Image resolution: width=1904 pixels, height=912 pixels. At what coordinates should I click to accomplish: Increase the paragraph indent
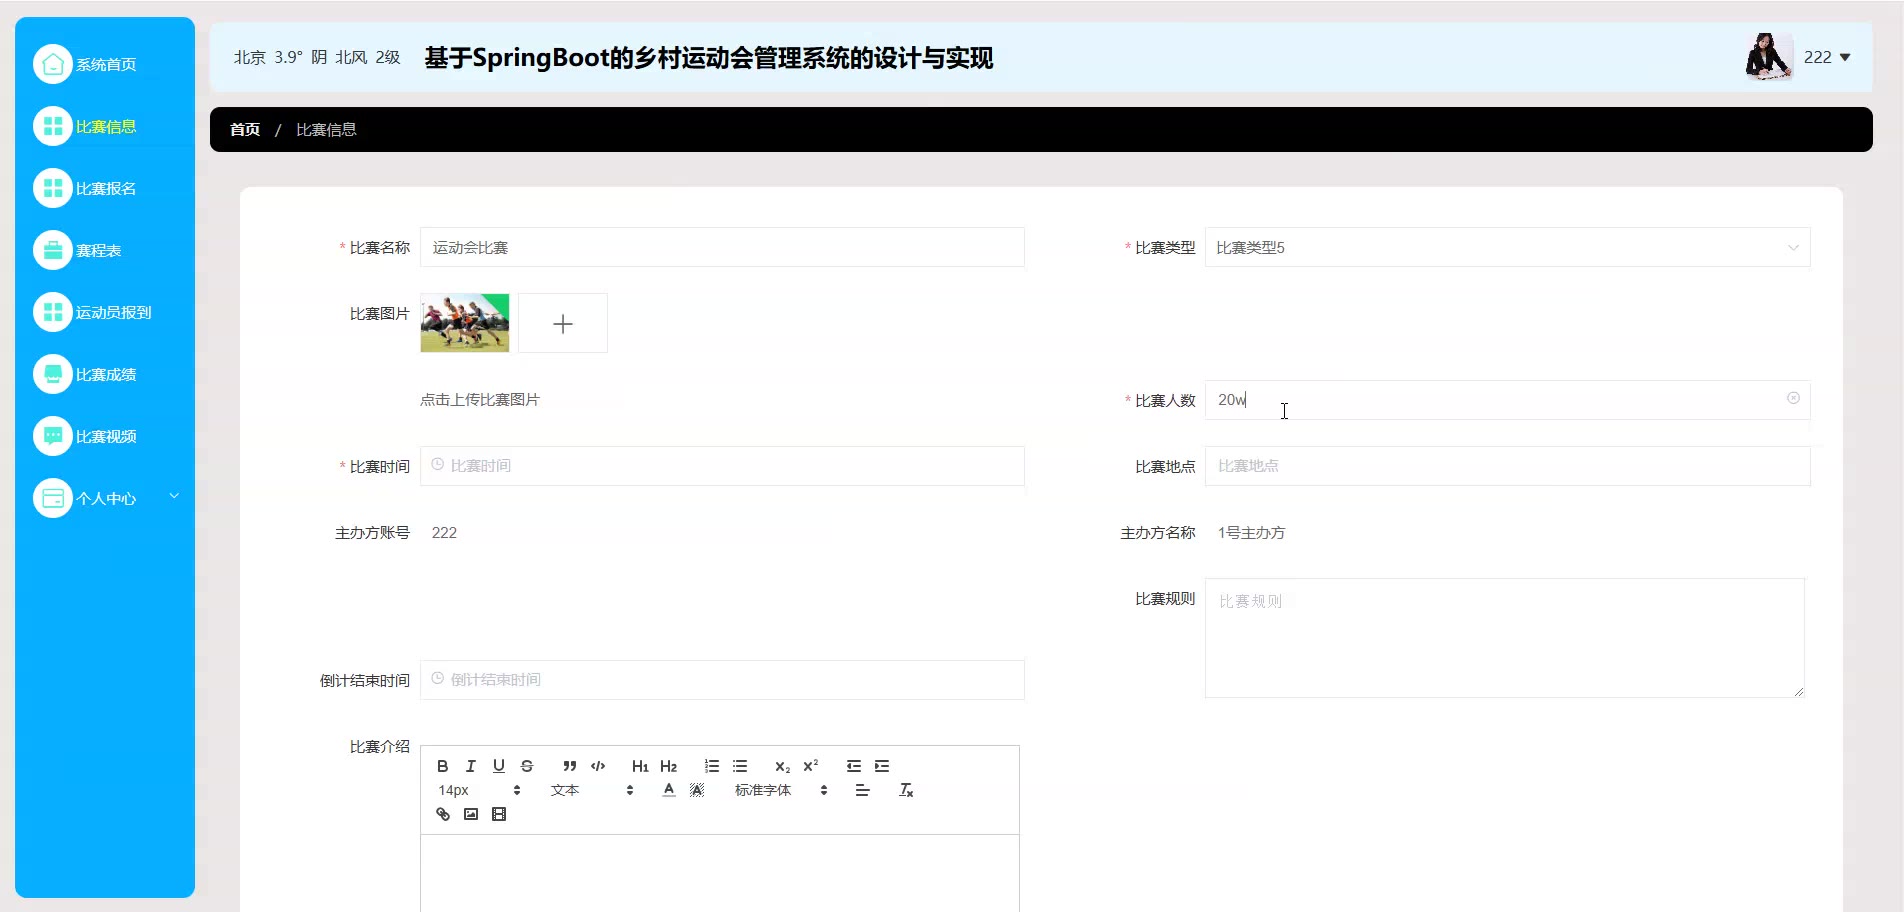tap(882, 766)
